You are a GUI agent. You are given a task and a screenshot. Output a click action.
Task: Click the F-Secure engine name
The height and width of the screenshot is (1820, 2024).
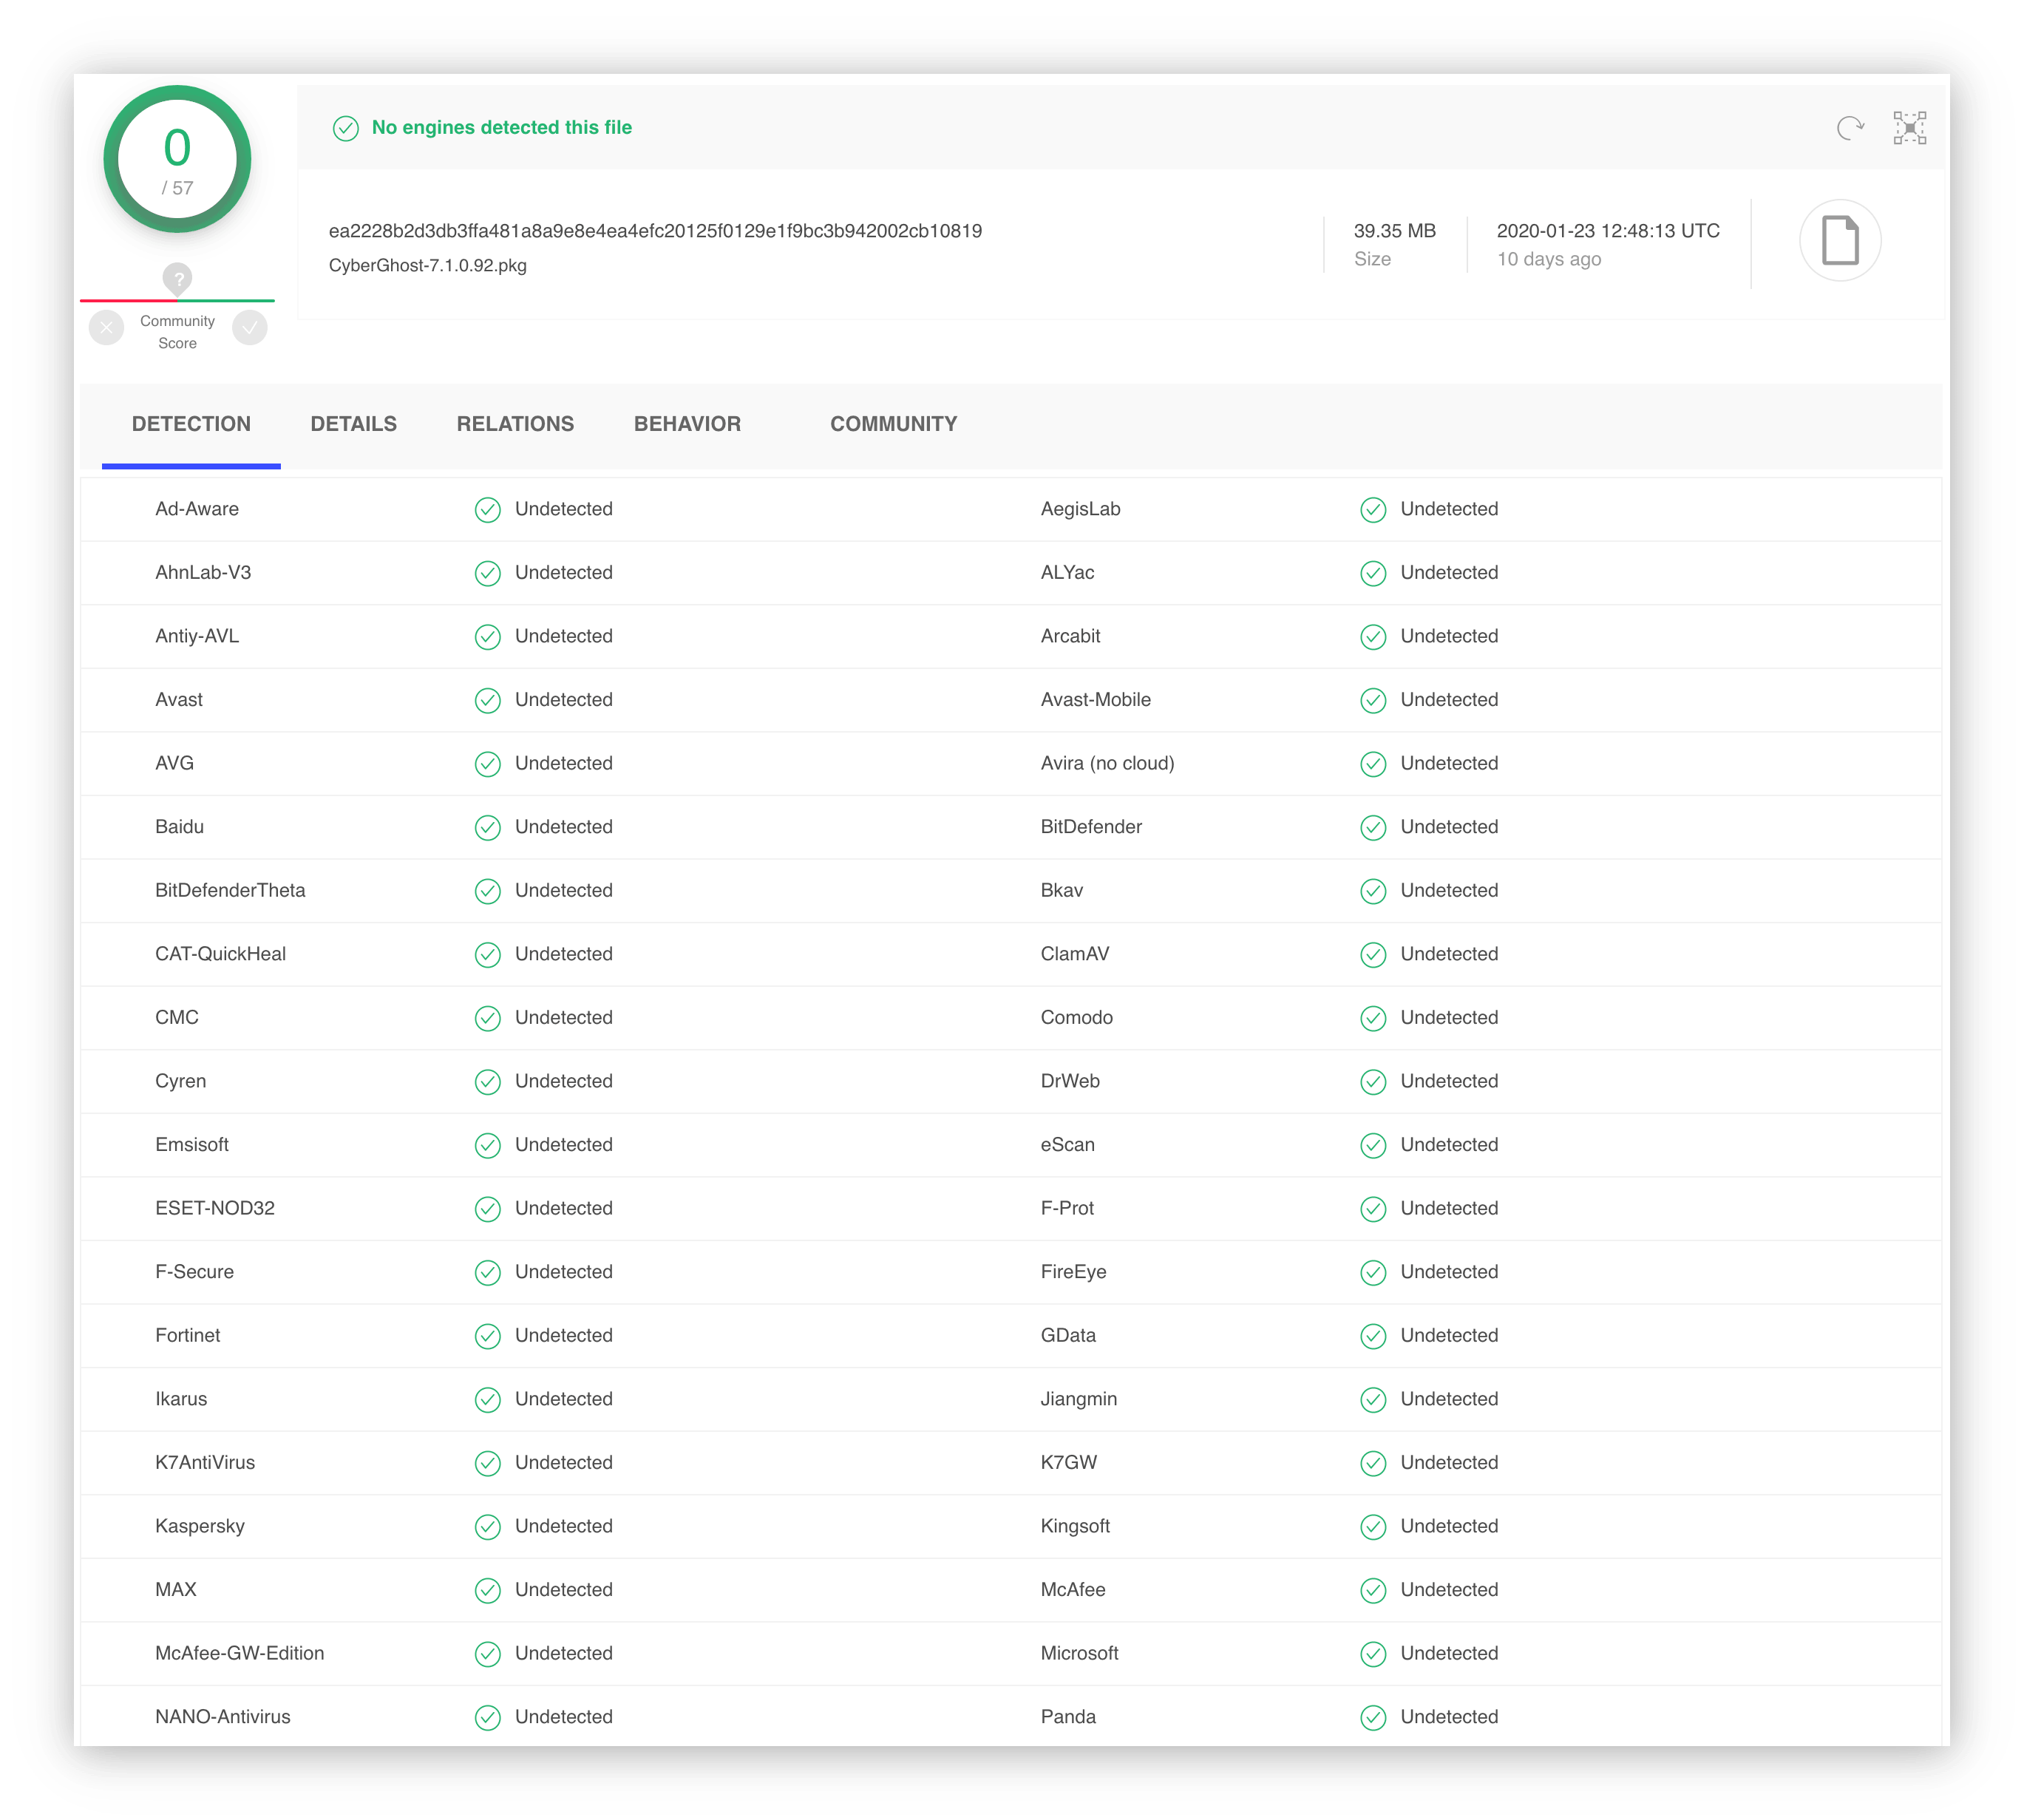click(x=194, y=1272)
